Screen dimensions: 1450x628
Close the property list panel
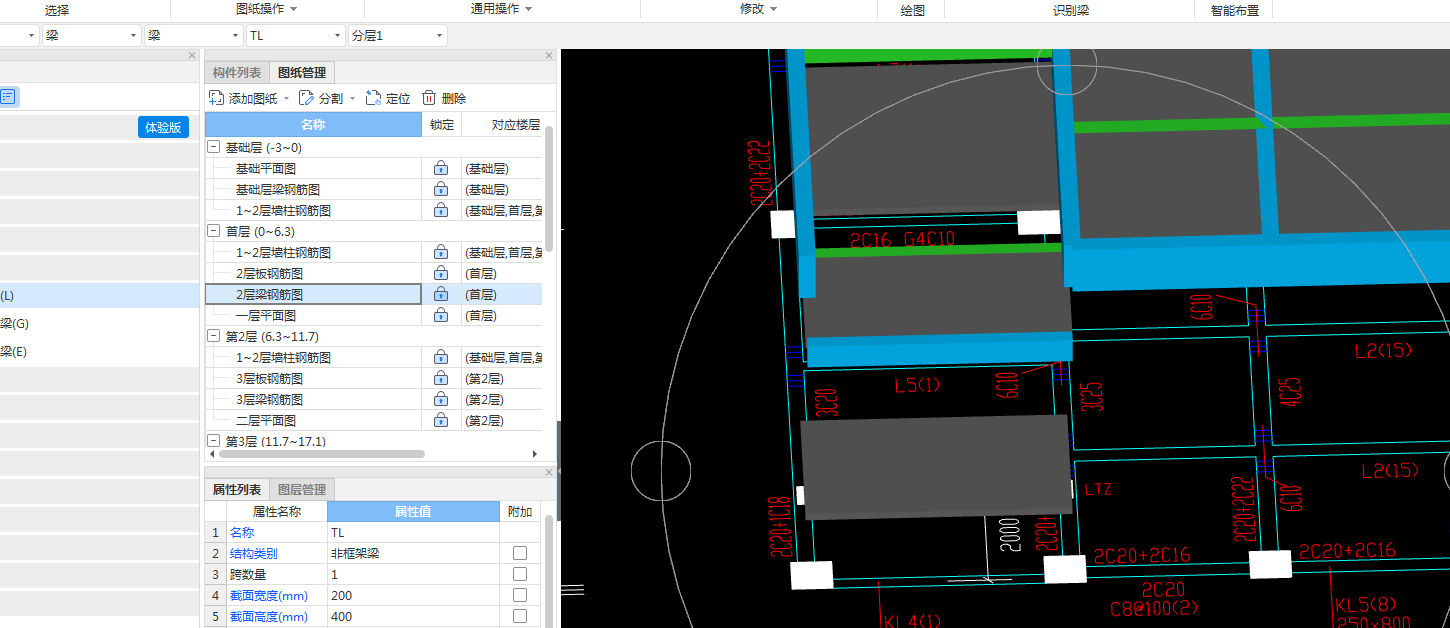(549, 472)
